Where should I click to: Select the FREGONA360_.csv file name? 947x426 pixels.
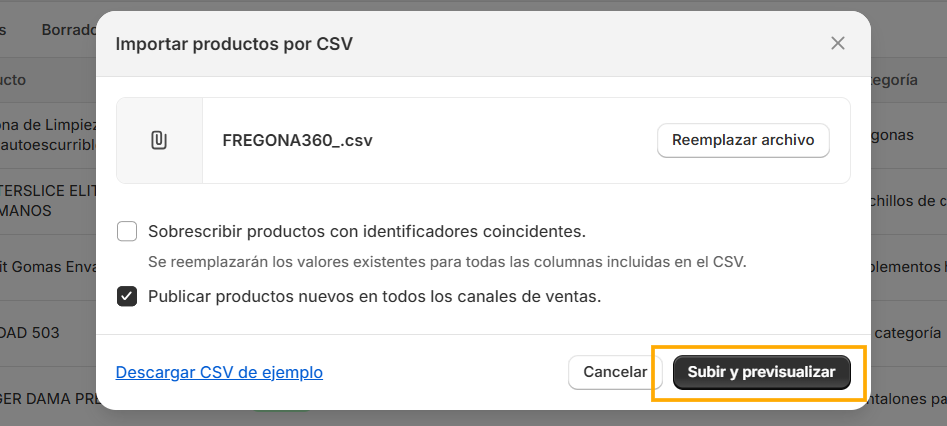pyautogui.click(x=298, y=141)
